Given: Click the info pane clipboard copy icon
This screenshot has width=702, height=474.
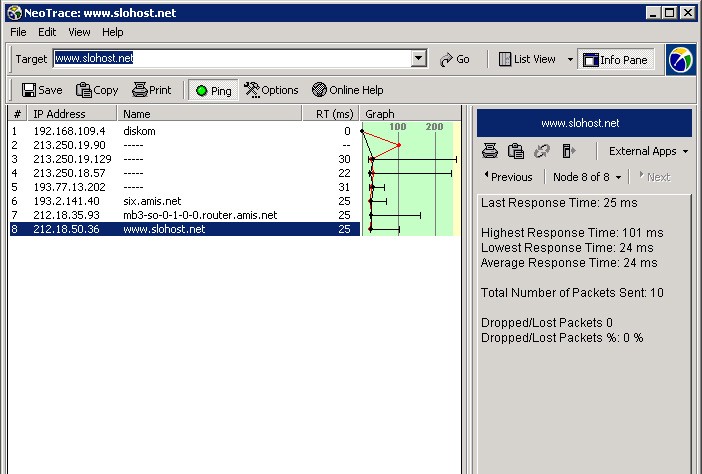Looking at the screenshot, I should click(x=516, y=151).
